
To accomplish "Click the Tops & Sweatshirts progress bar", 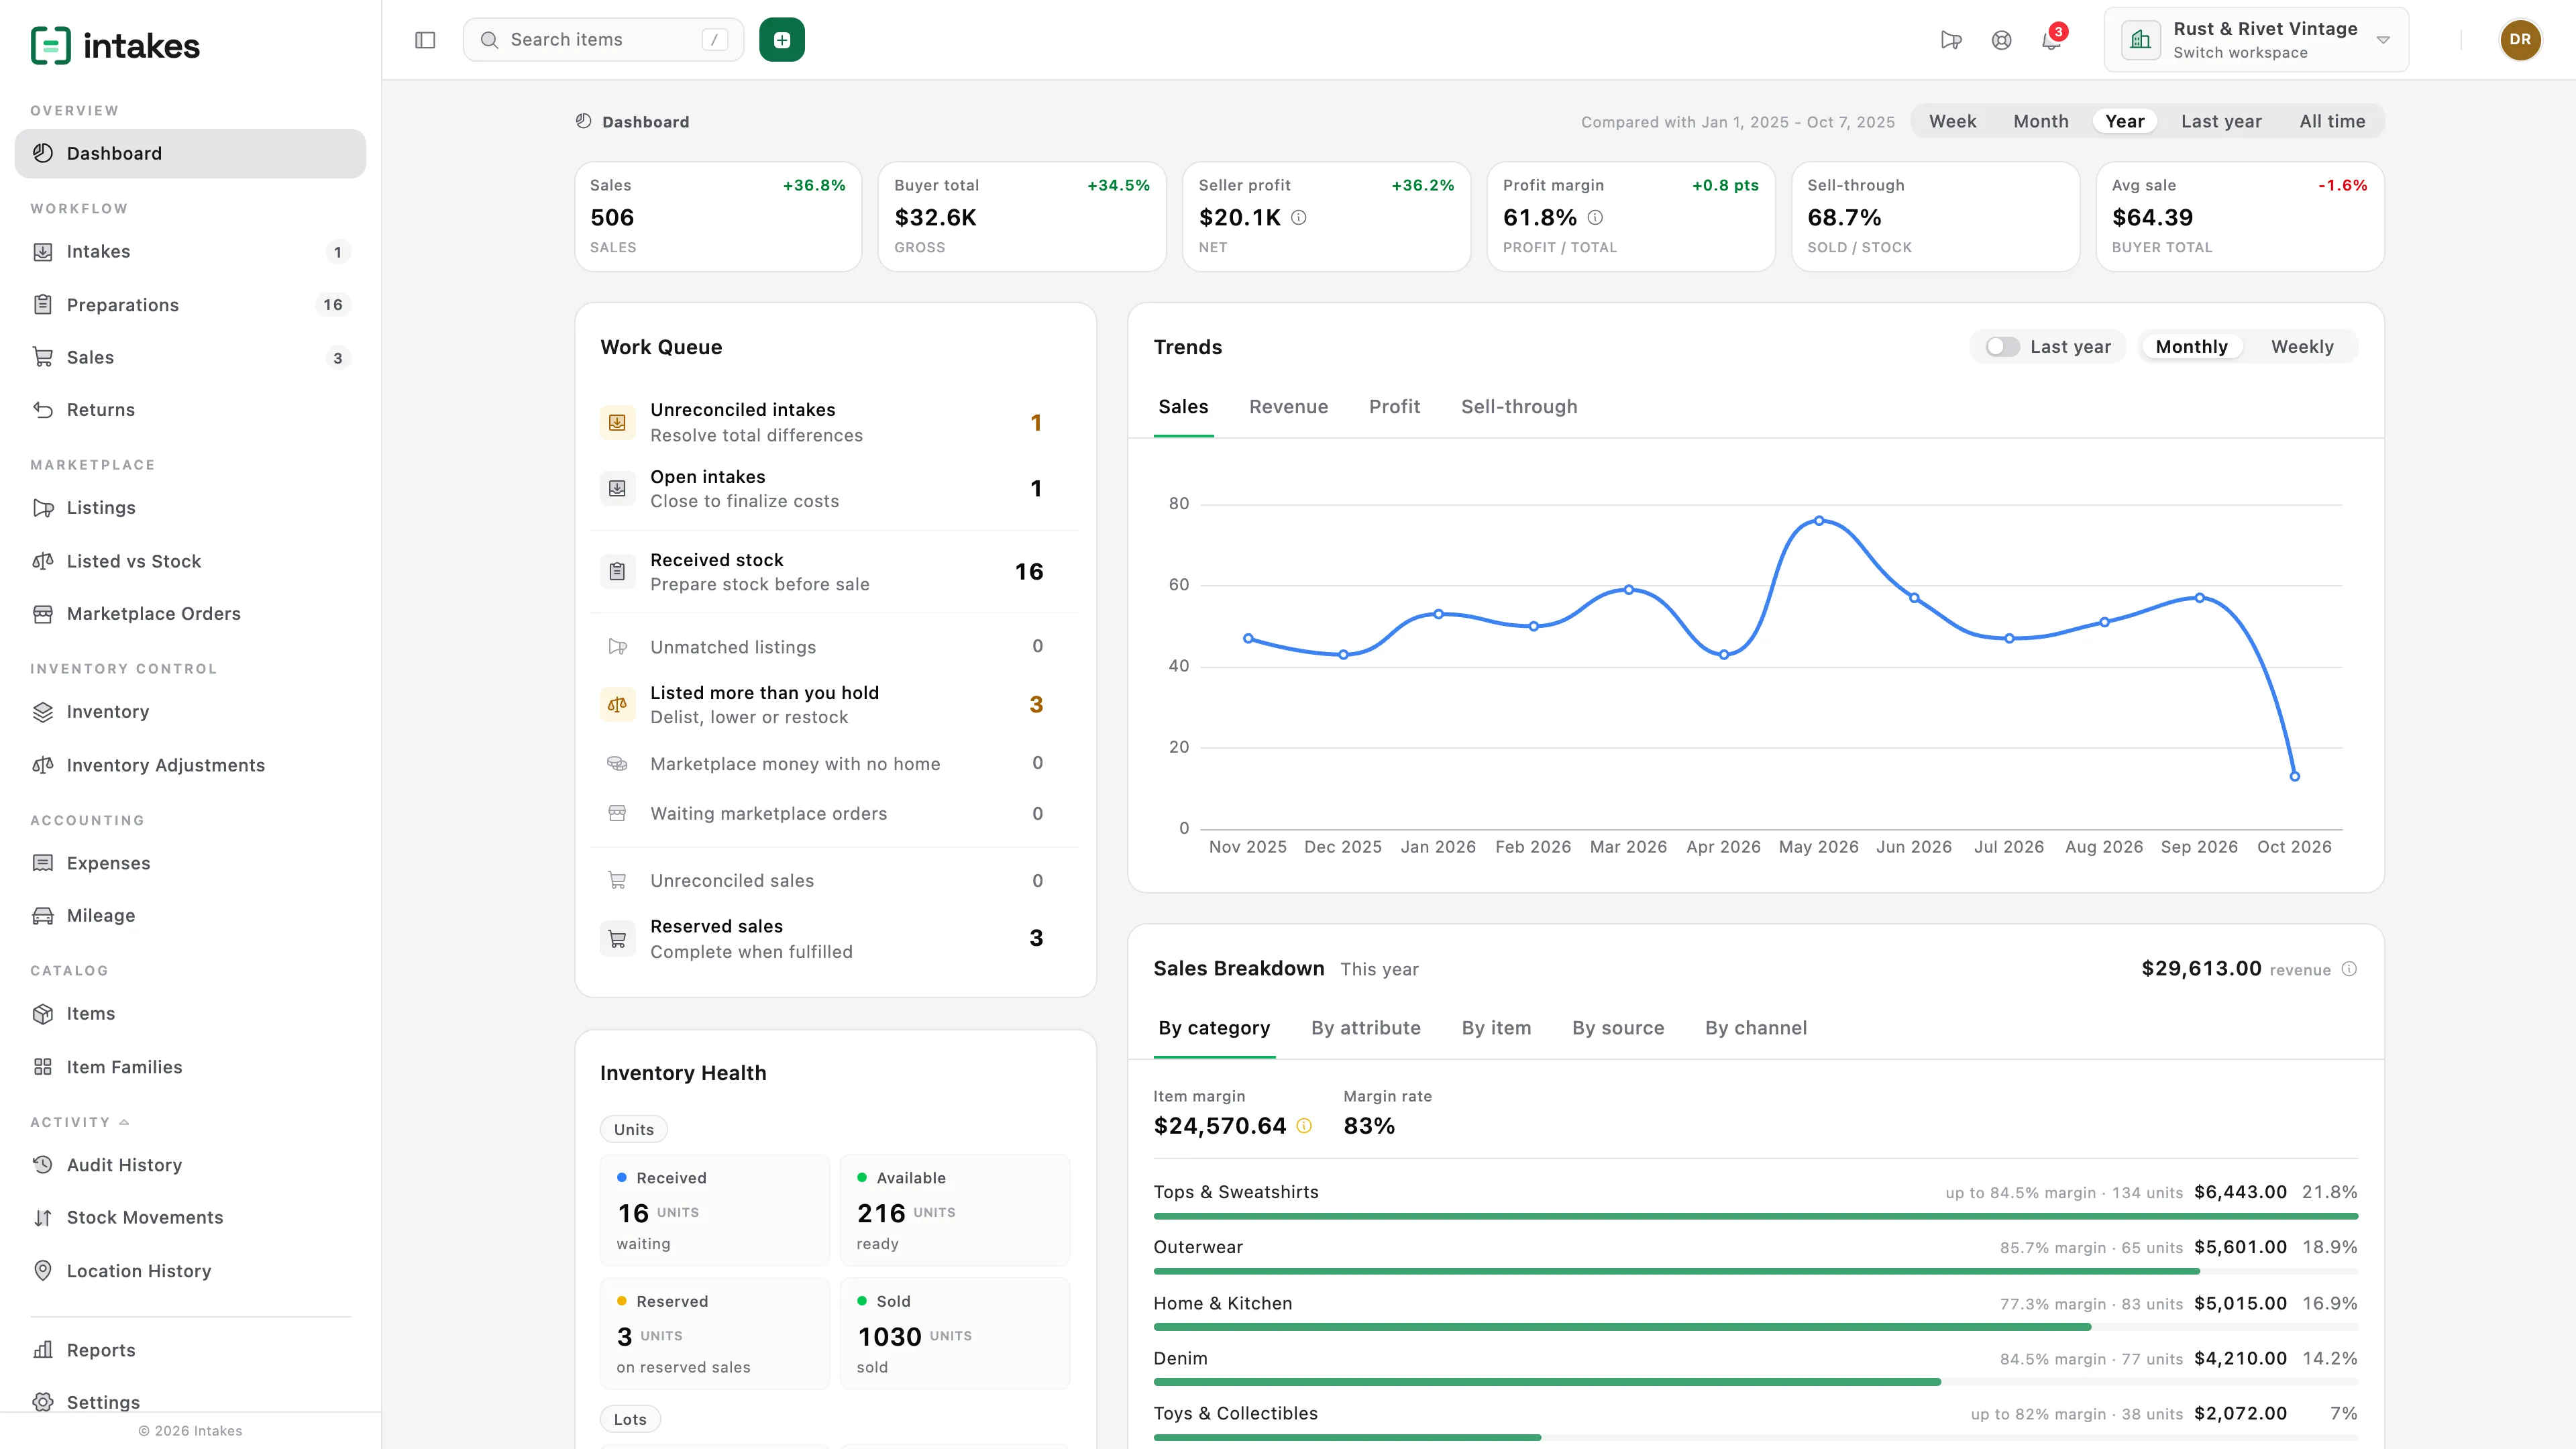I will pyautogui.click(x=1755, y=1216).
